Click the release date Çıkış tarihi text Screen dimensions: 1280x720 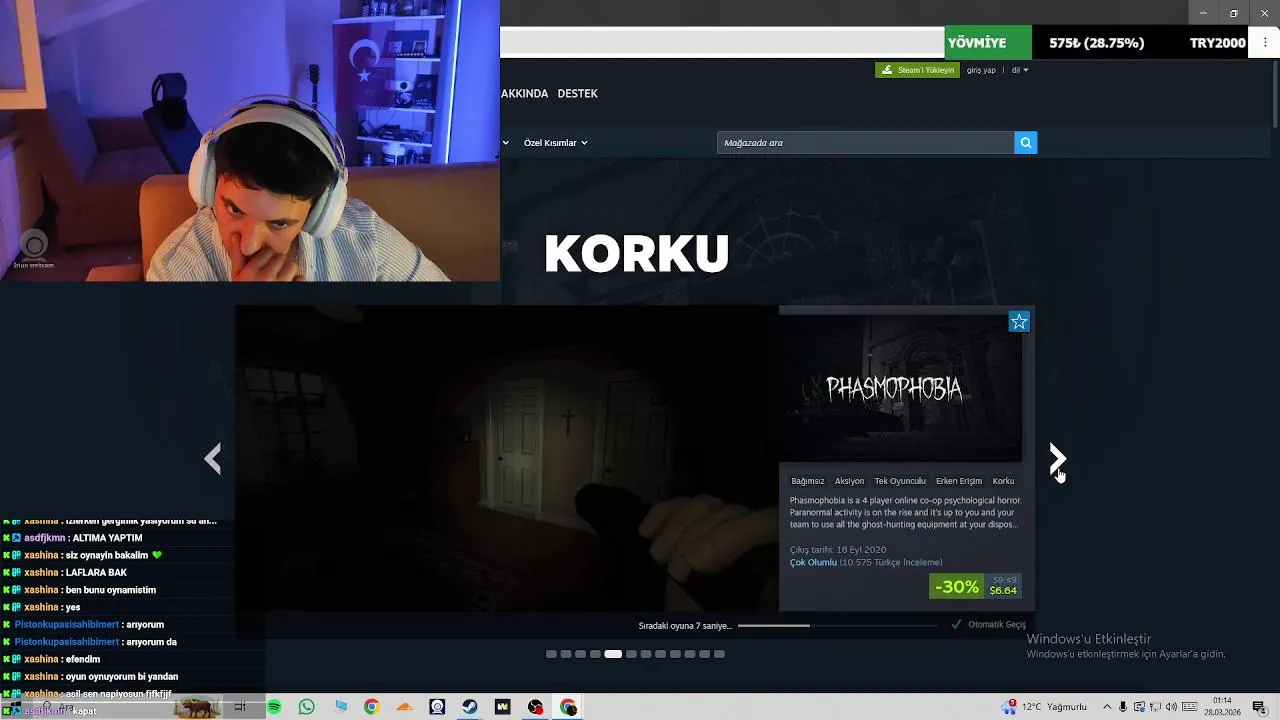click(x=838, y=550)
